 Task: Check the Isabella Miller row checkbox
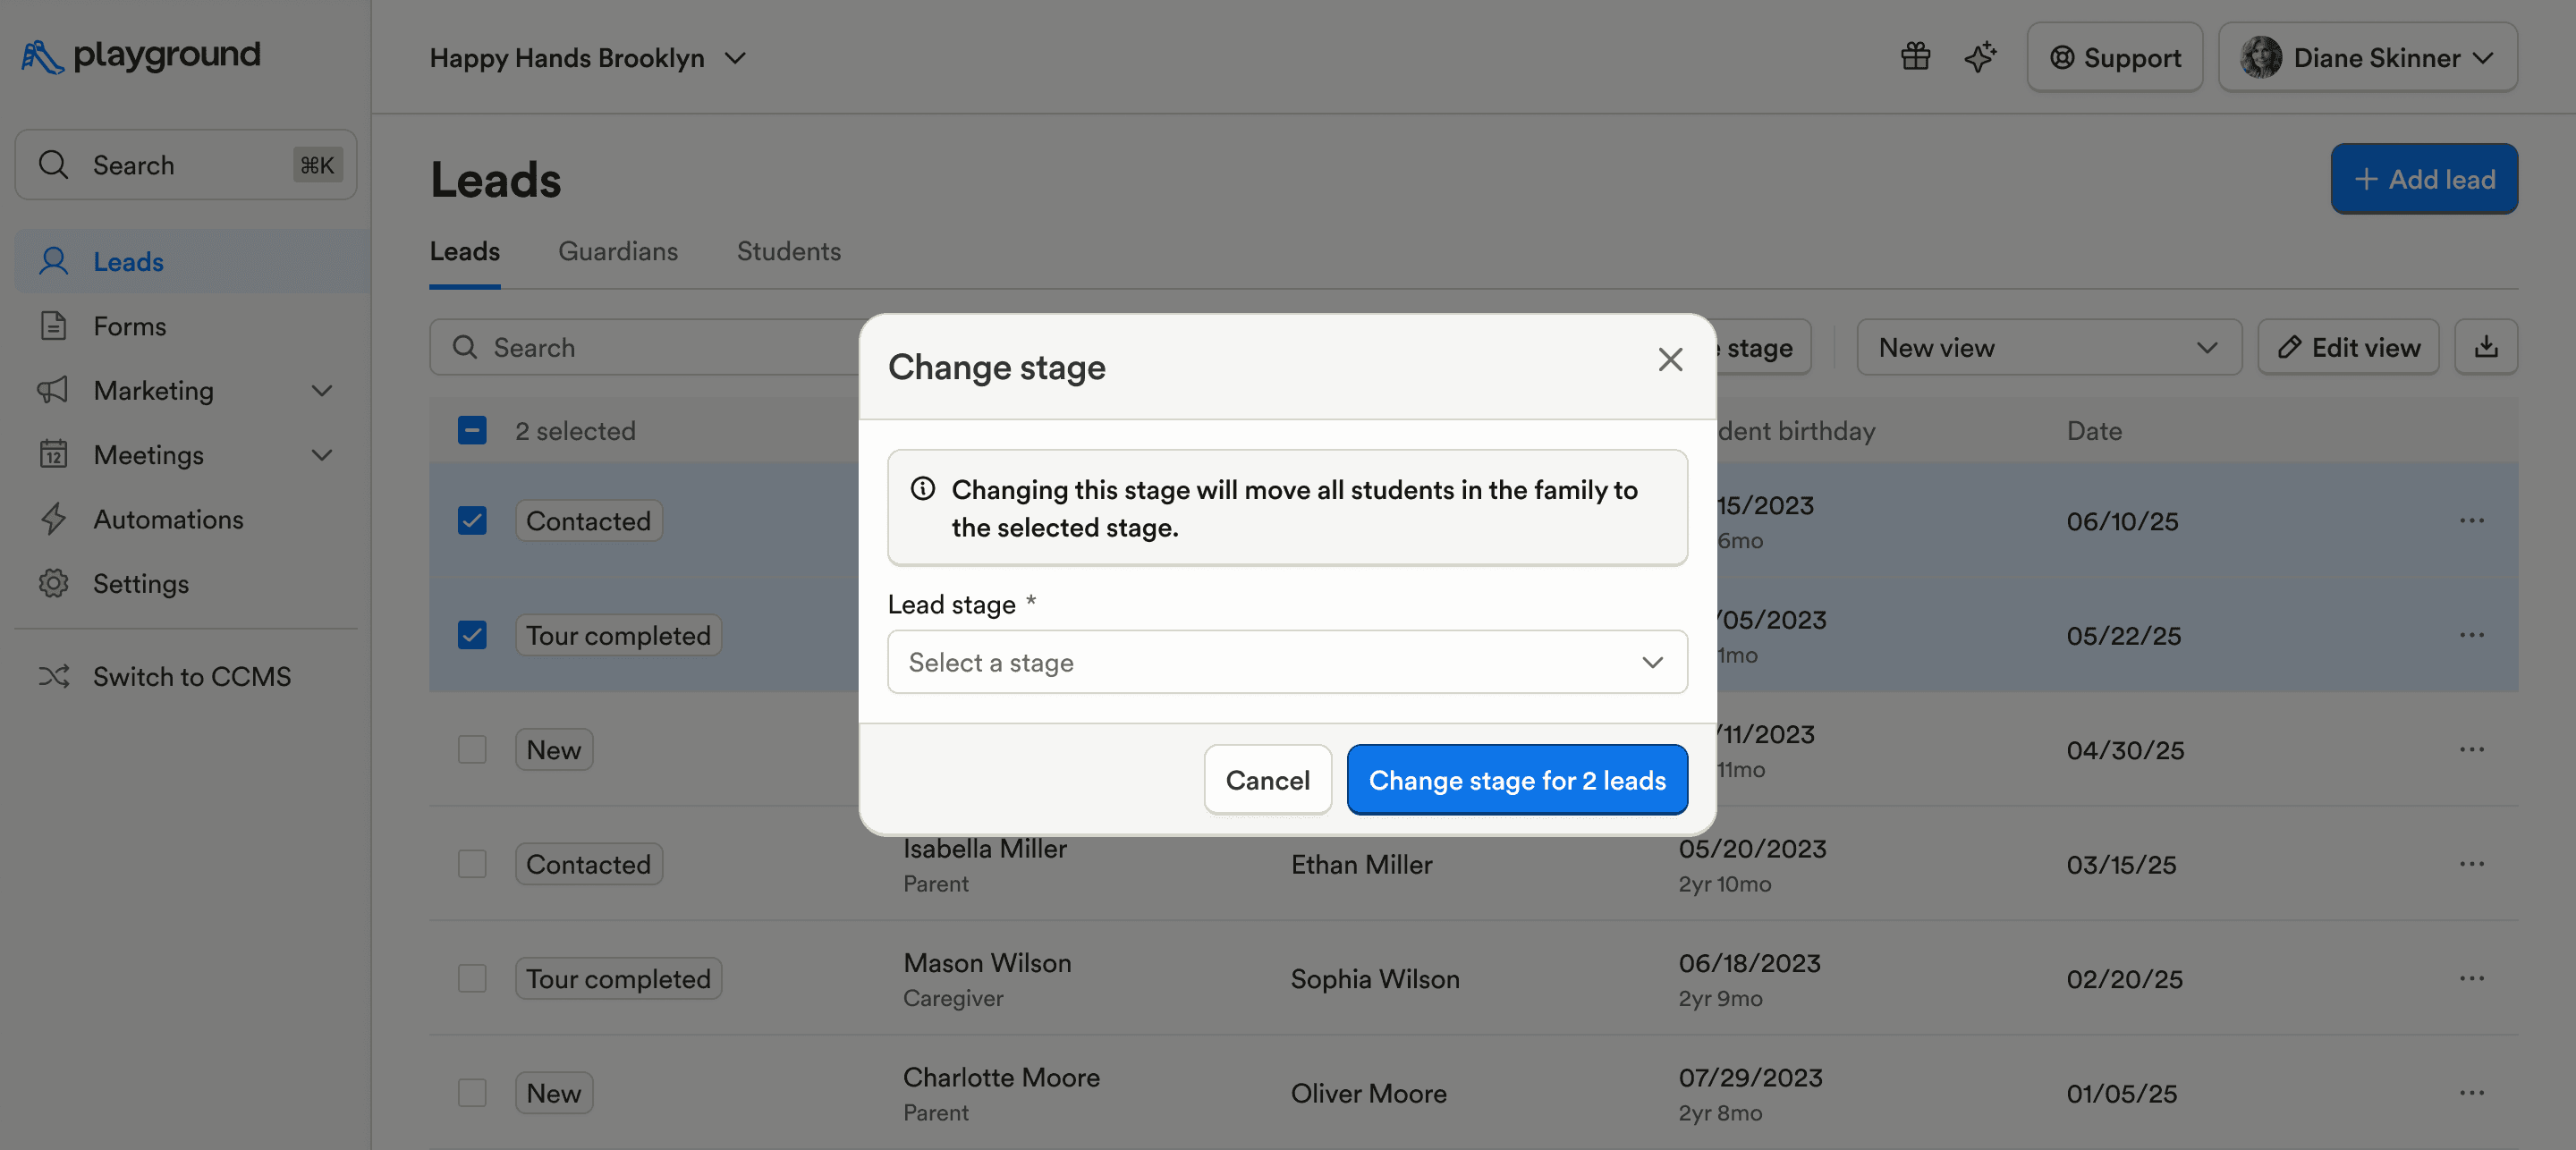pos(472,864)
